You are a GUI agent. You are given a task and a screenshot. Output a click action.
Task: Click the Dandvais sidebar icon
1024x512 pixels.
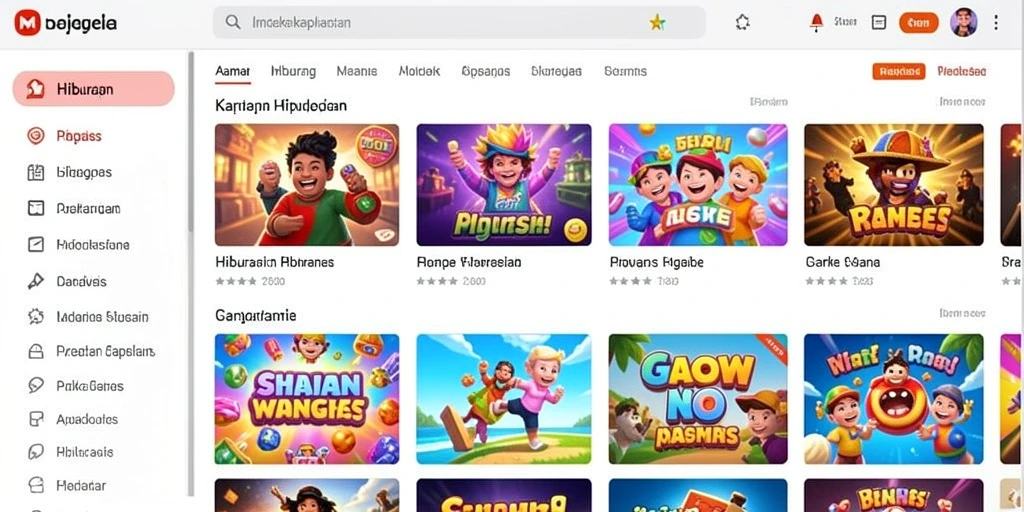(35, 281)
